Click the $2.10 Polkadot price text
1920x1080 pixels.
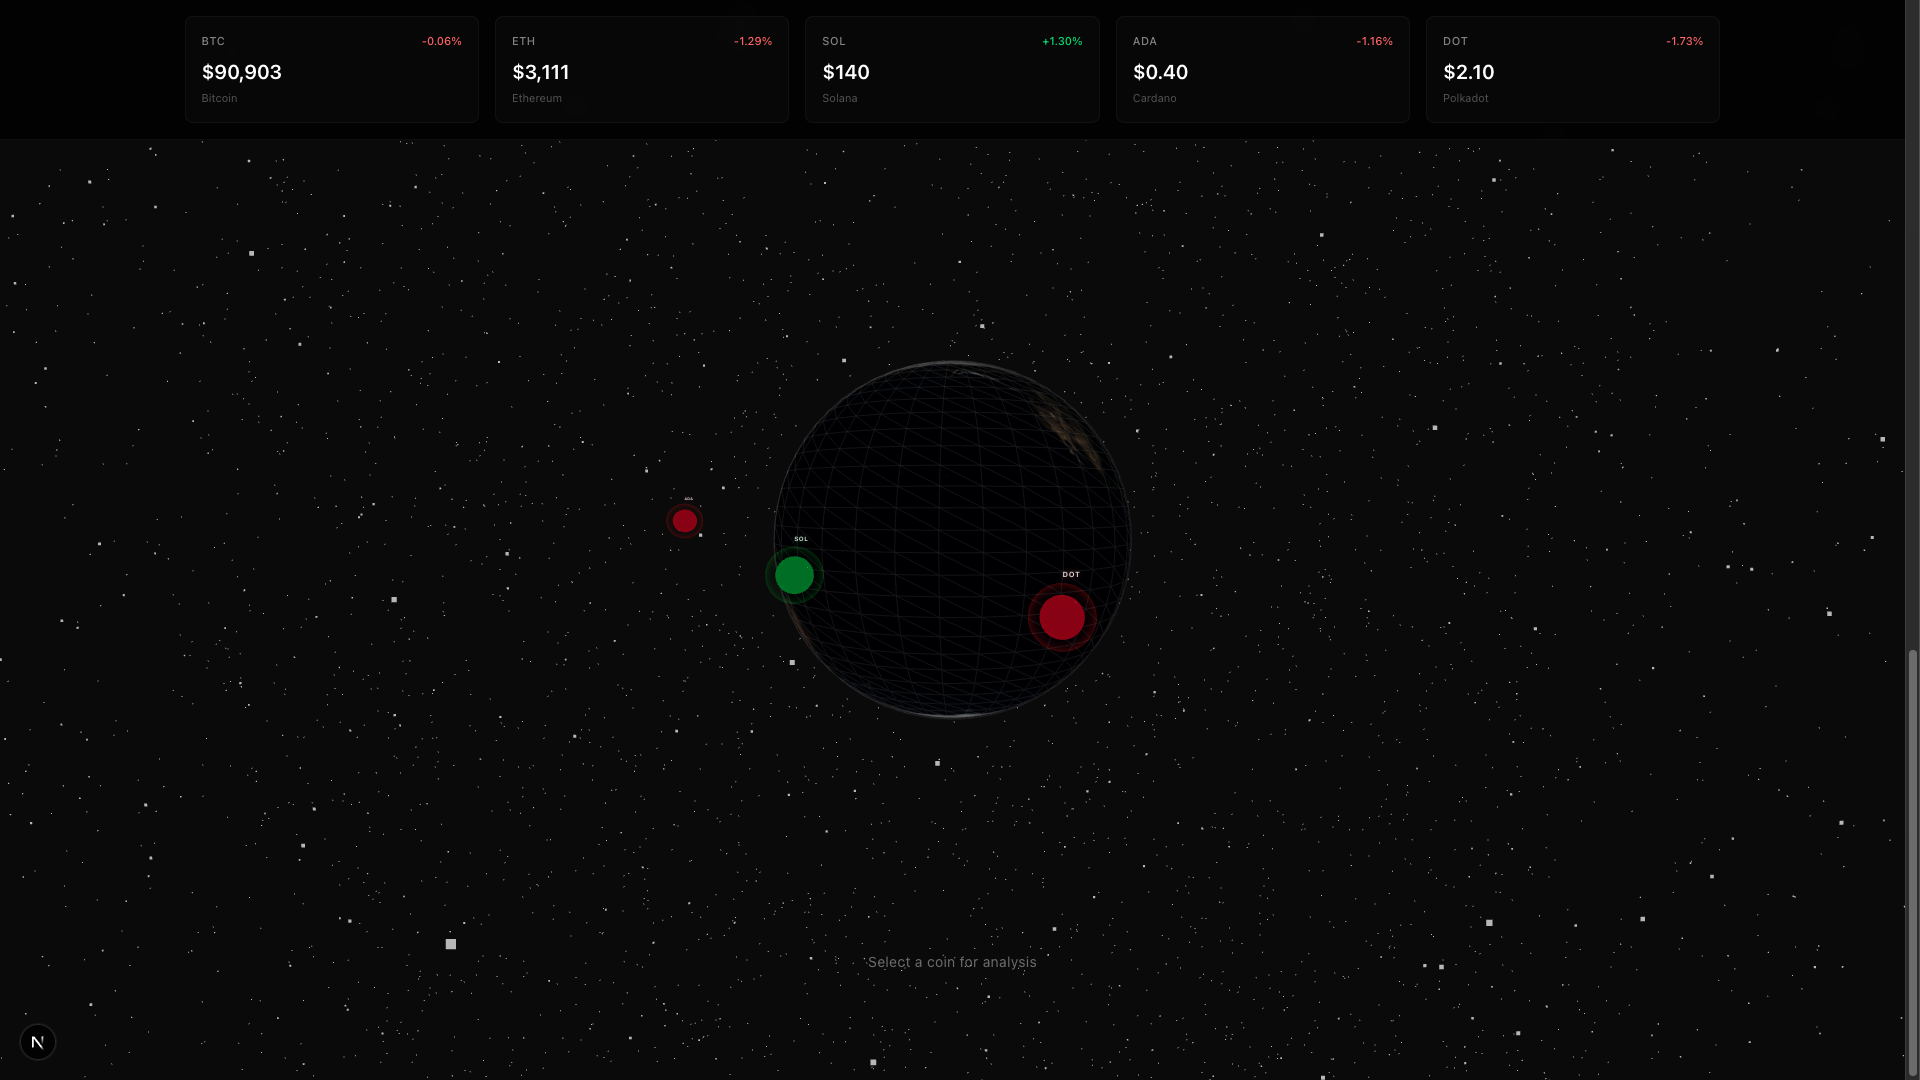point(1469,72)
